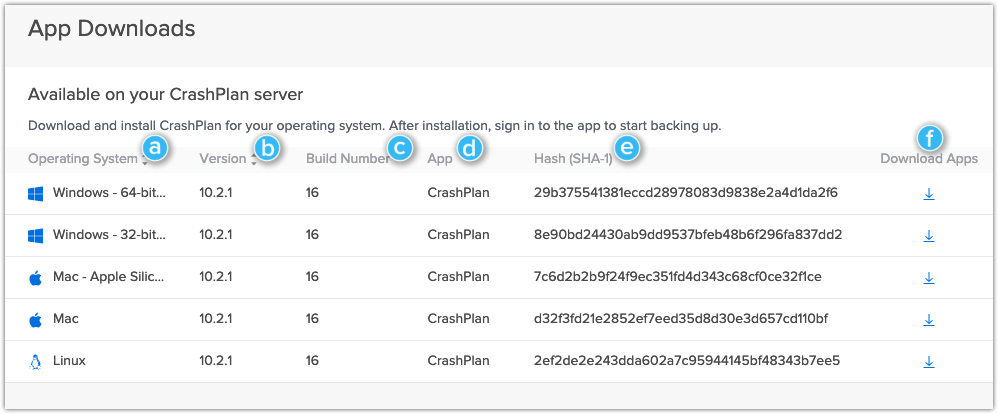
Task: Click the Apple logo beside Mac
Action: tap(35, 319)
